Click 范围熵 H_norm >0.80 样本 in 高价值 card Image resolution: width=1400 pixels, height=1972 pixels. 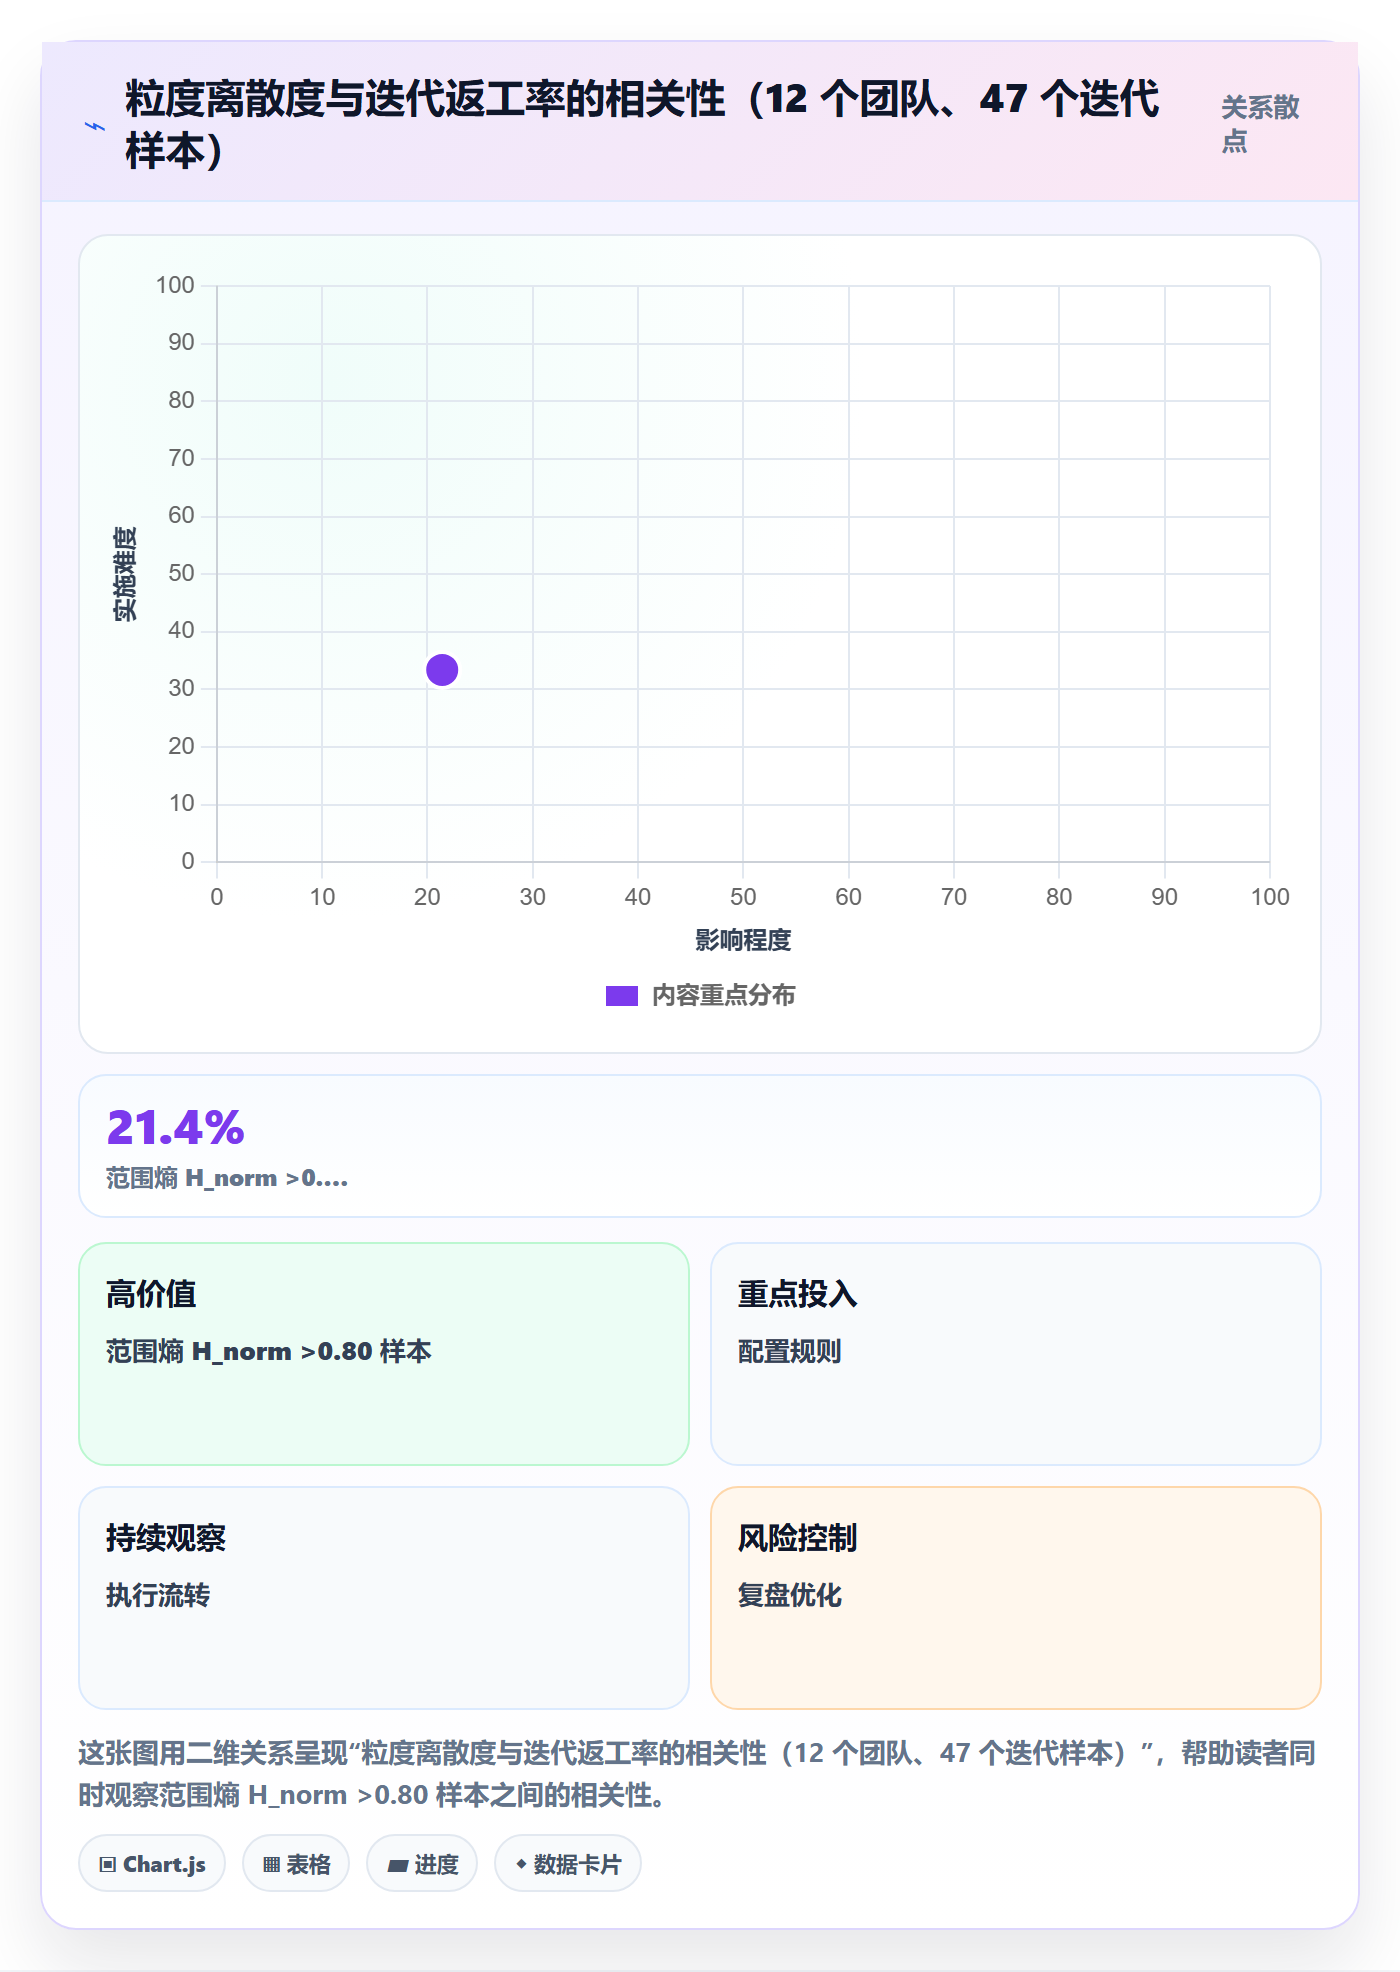click(269, 1351)
